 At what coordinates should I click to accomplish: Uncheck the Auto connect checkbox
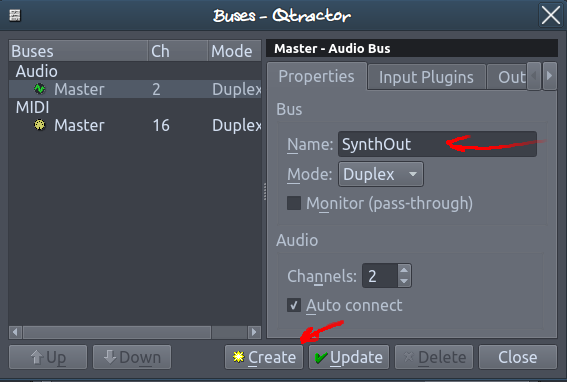pyautogui.click(x=294, y=305)
